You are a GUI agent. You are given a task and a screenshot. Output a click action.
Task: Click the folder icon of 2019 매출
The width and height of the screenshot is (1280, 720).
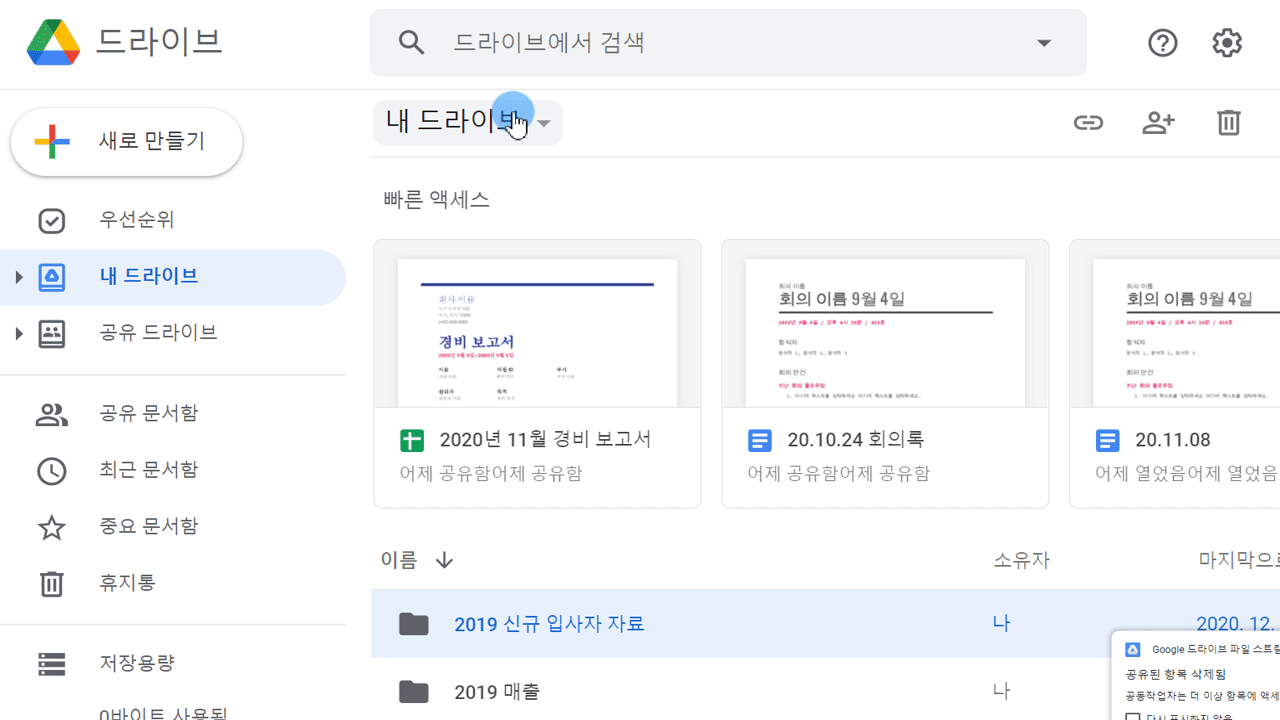tap(413, 691)
